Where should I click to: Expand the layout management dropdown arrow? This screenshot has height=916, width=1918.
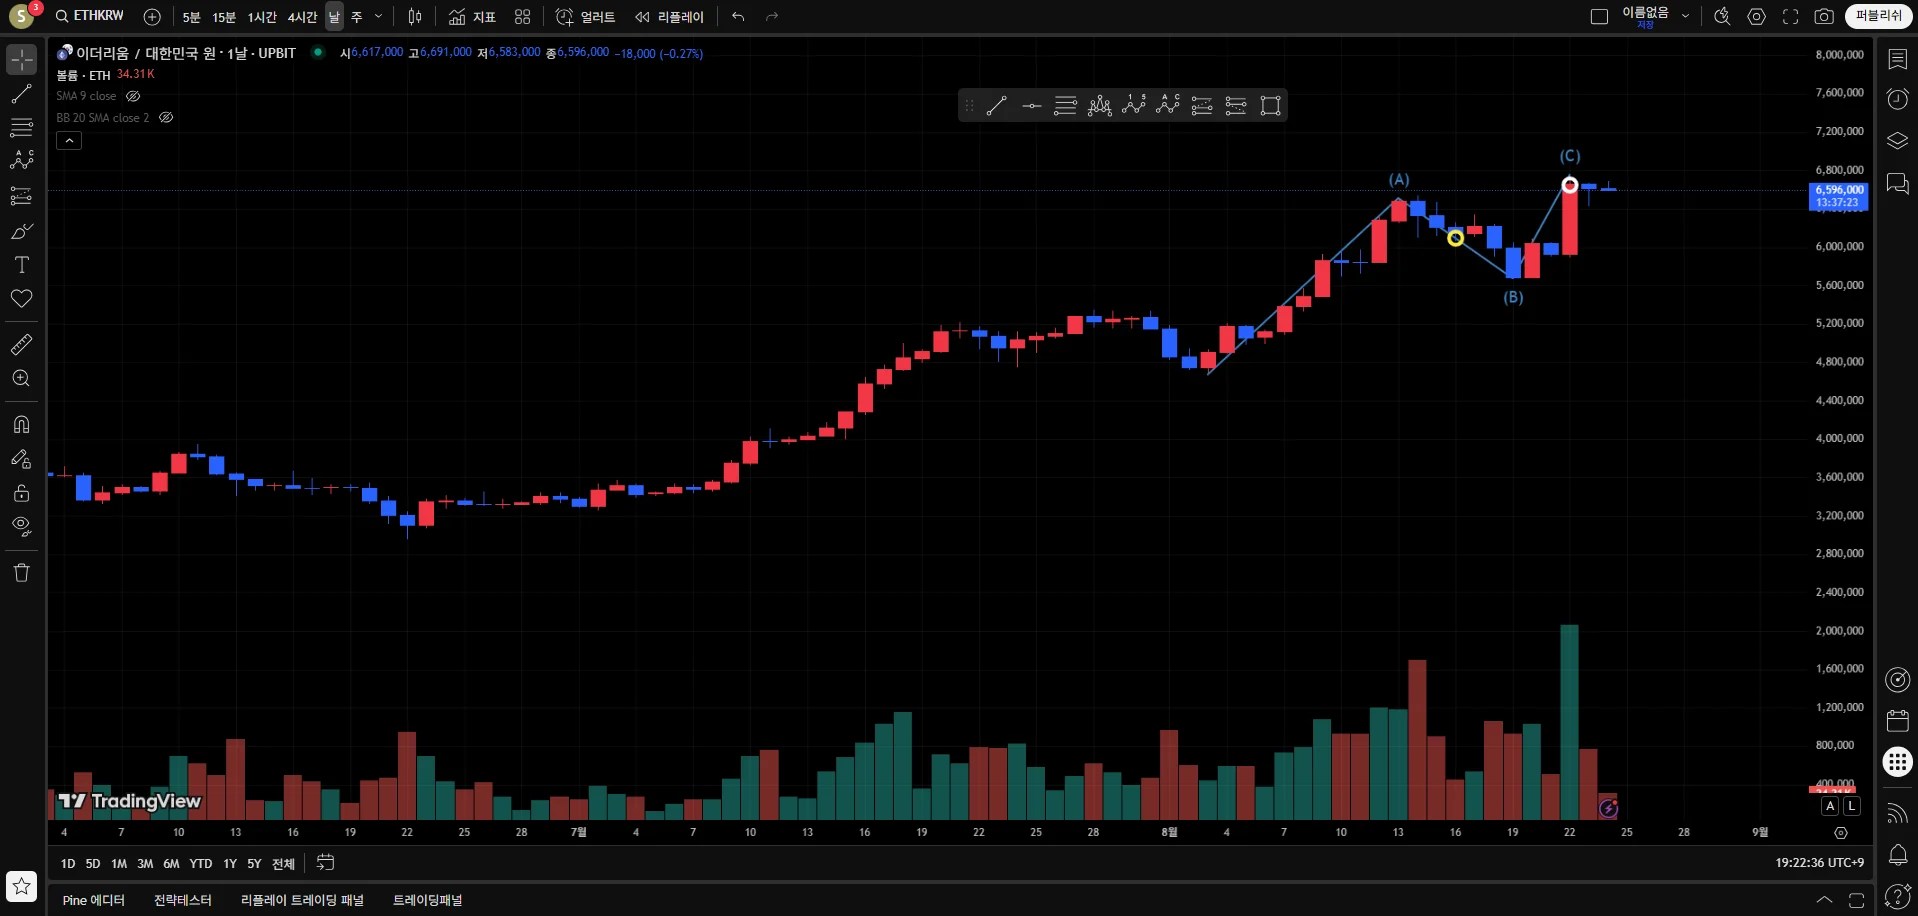[1685, 17]
